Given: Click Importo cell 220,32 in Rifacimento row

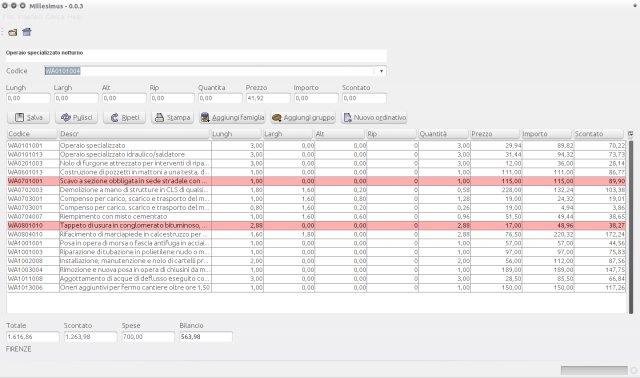Looking at the screenshot, I should click(548, 234).
